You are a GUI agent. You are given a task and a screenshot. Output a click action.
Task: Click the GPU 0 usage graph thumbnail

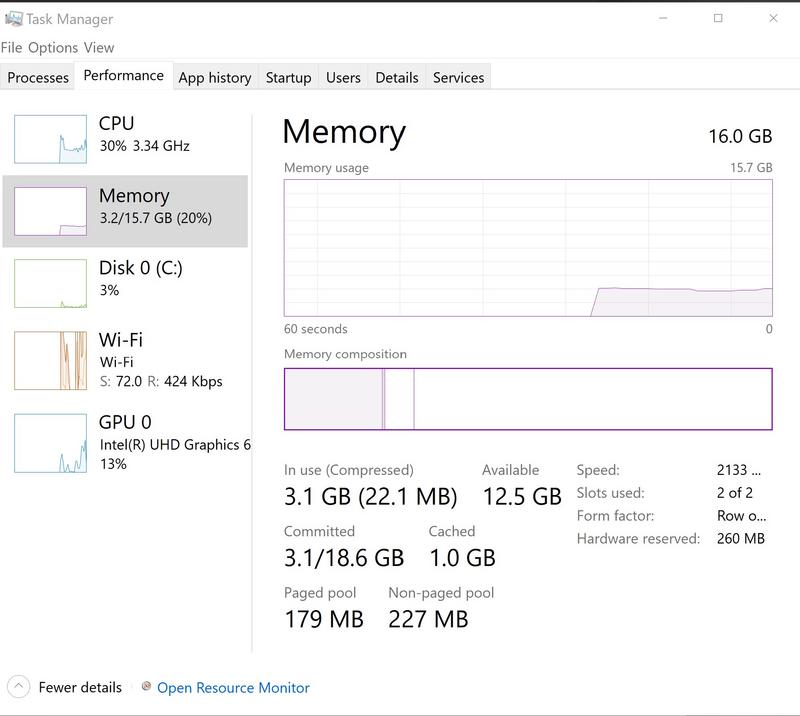[50, 443]
